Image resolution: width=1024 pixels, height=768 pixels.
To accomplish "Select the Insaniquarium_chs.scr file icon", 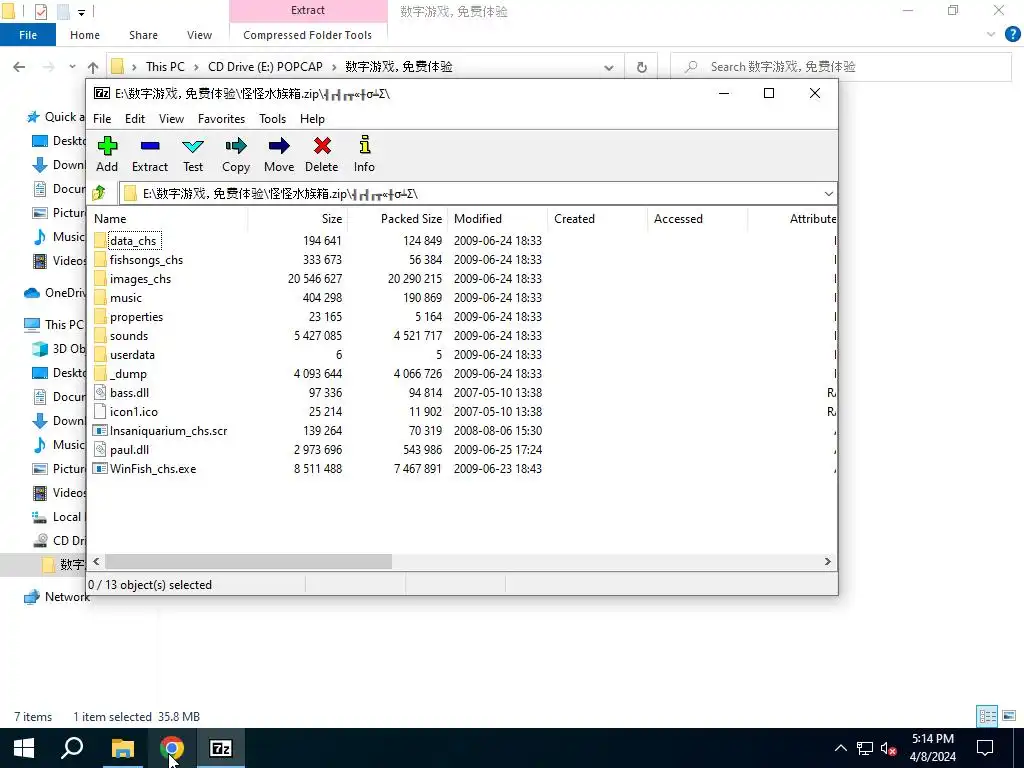I will point(100,430).
